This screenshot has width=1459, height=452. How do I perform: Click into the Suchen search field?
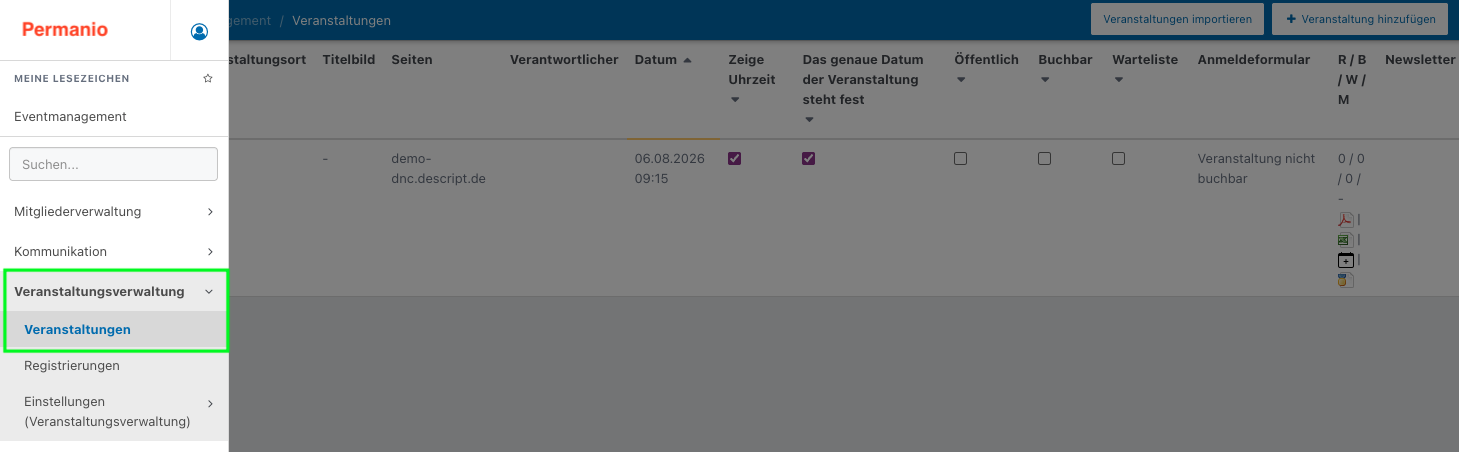(113, 164)
